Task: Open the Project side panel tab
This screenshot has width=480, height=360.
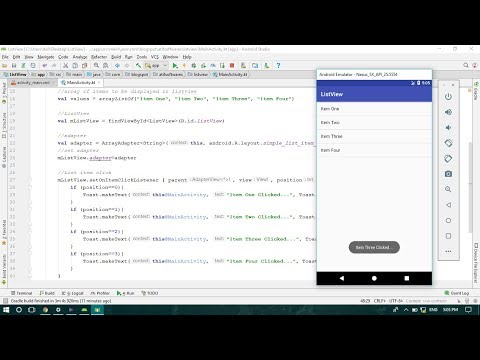Action: [4, 92]
